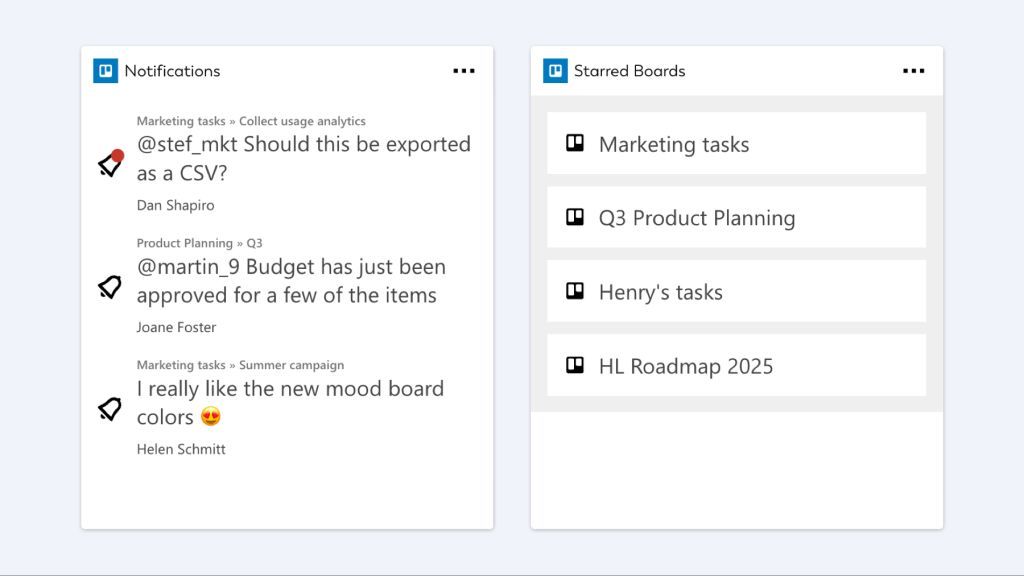This screenshot has width=1024, height=576.
Task: Click the bell icon beside Joane Foster's notification
Action: tap(110, 287)
